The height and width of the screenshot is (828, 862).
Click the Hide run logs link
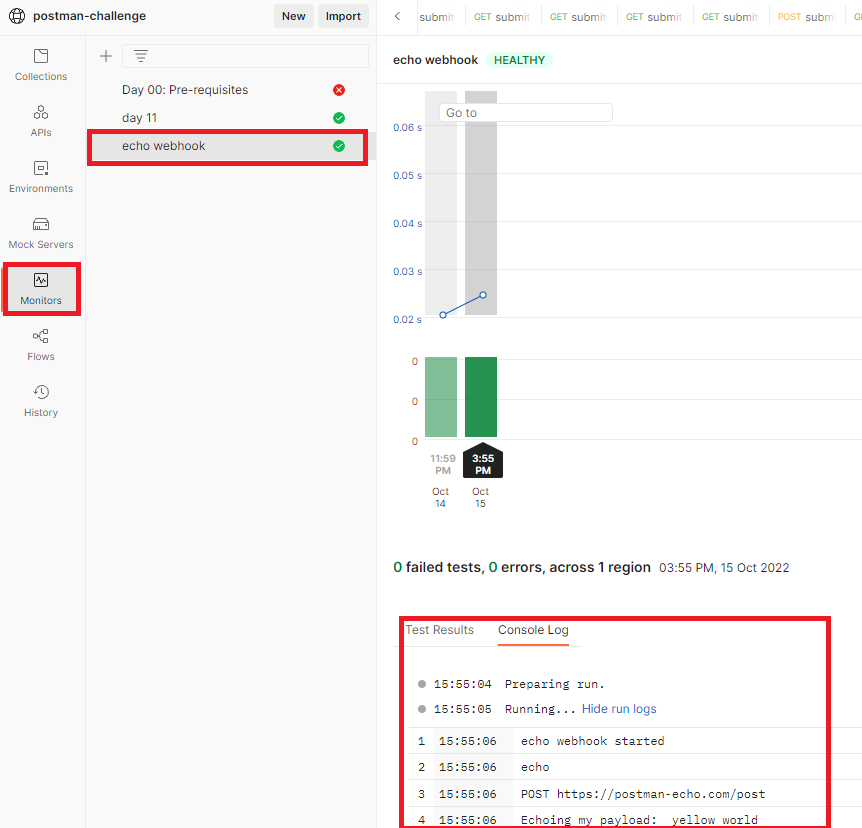(x=619, y=709)
